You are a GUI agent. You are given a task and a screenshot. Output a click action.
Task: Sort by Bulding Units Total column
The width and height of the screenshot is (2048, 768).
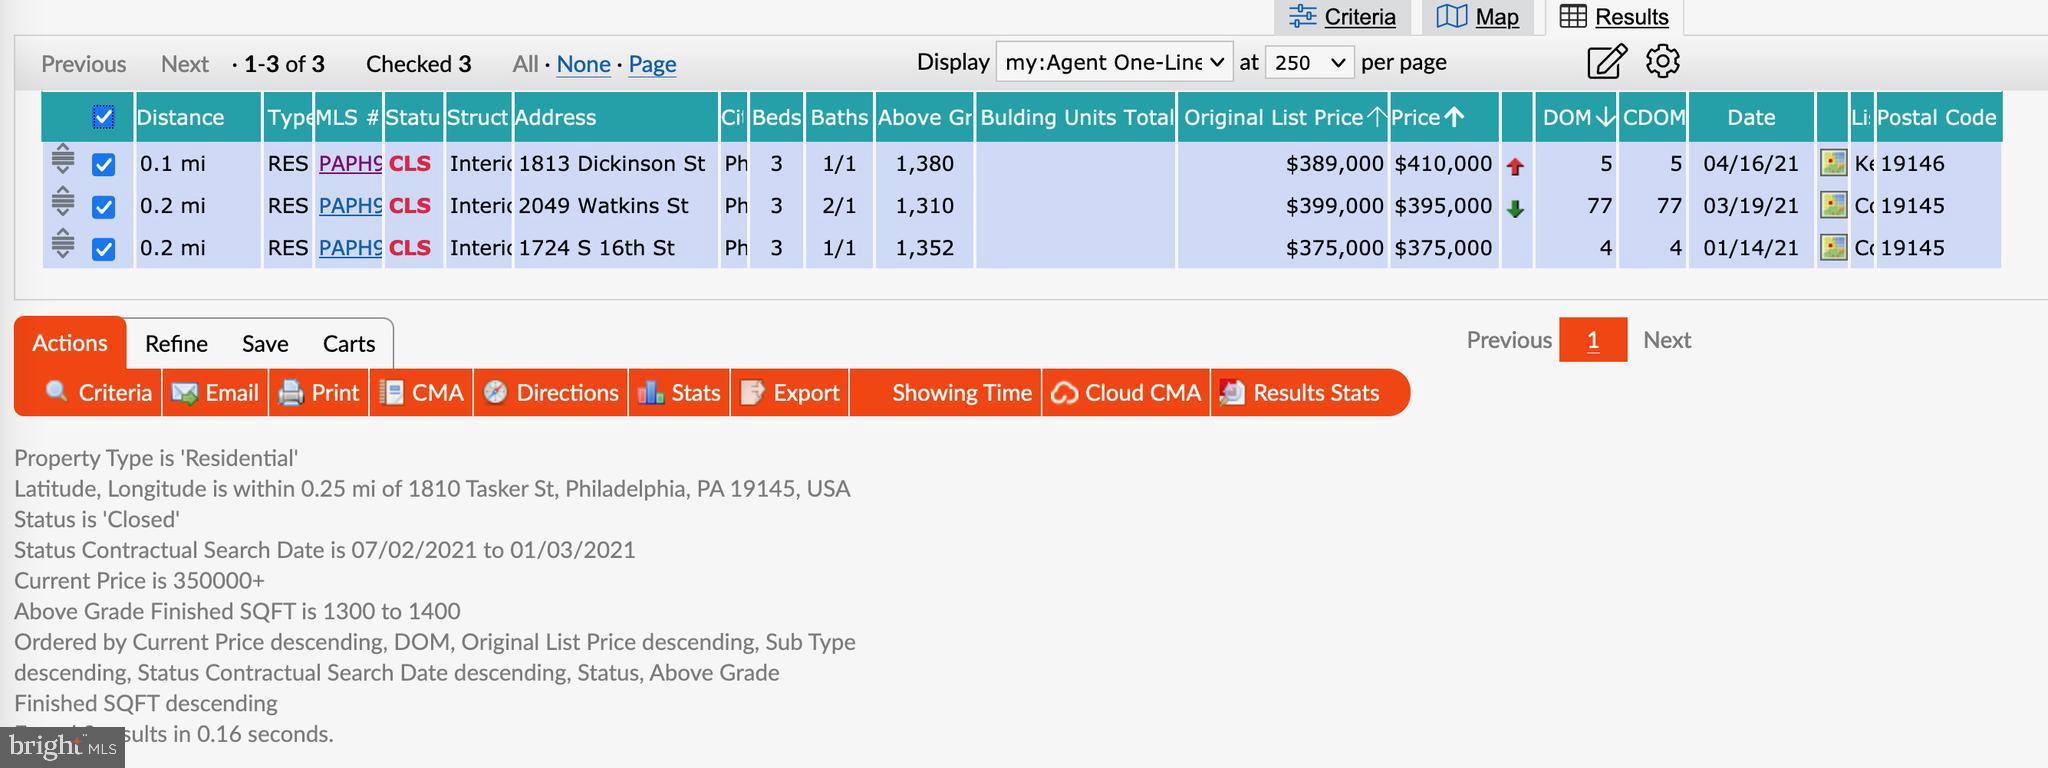pos(1076,117)
